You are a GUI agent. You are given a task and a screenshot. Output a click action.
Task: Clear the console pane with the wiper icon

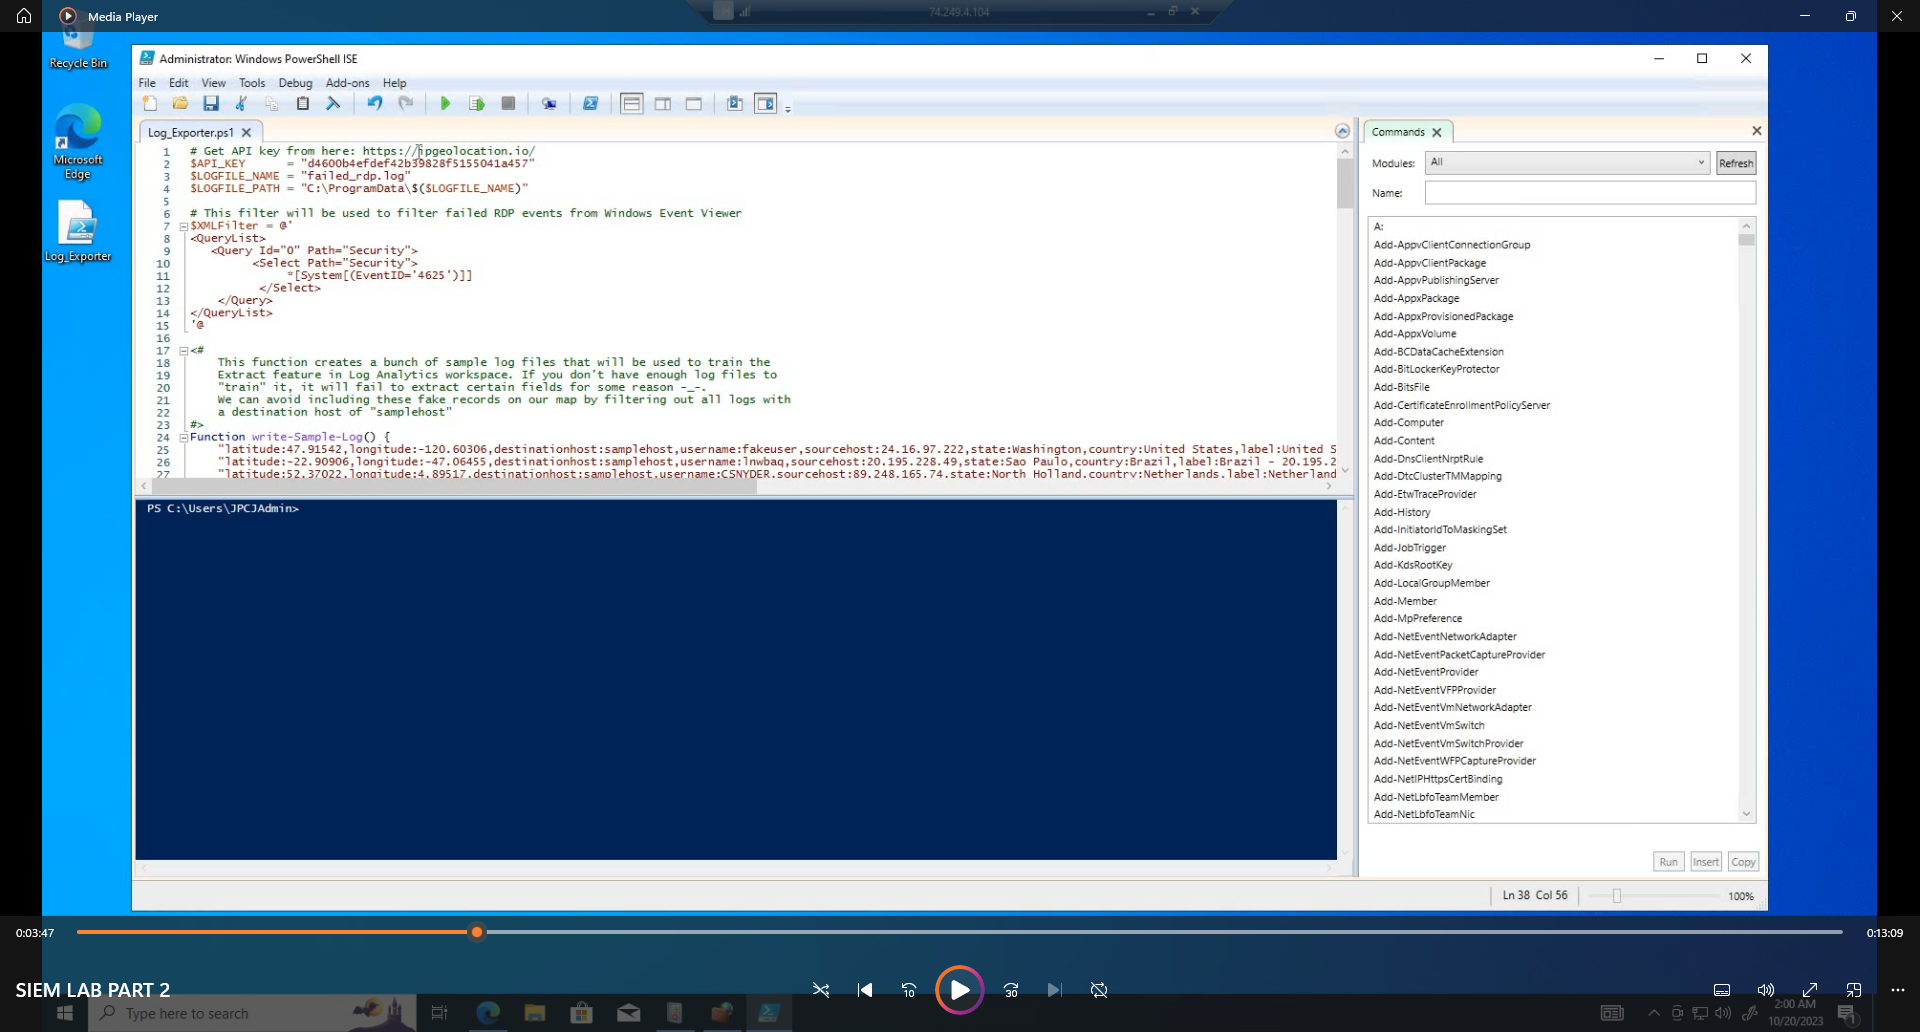click(x=333, y=104)
